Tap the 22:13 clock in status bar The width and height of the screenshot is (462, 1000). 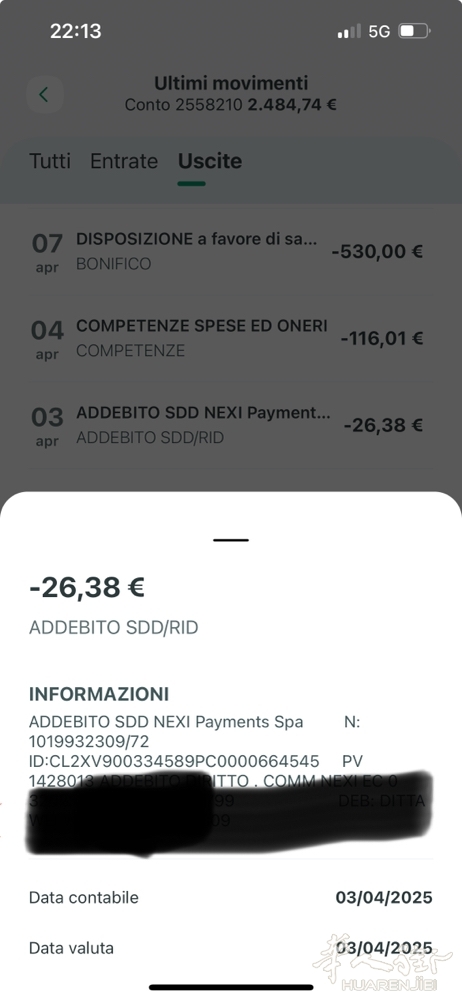76,31
